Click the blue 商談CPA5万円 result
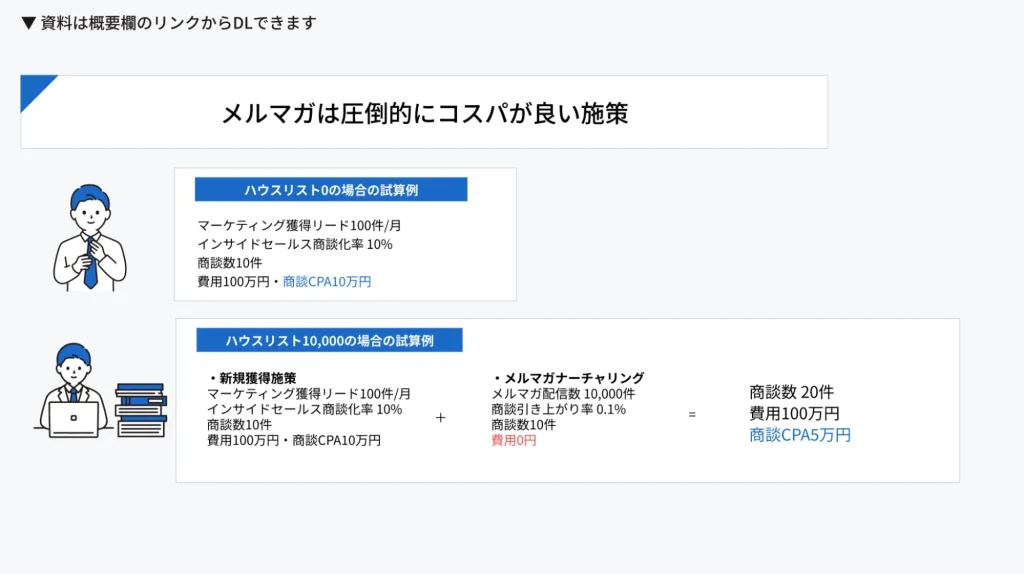This screenshot has height=574, width=1024. point(800,435)
